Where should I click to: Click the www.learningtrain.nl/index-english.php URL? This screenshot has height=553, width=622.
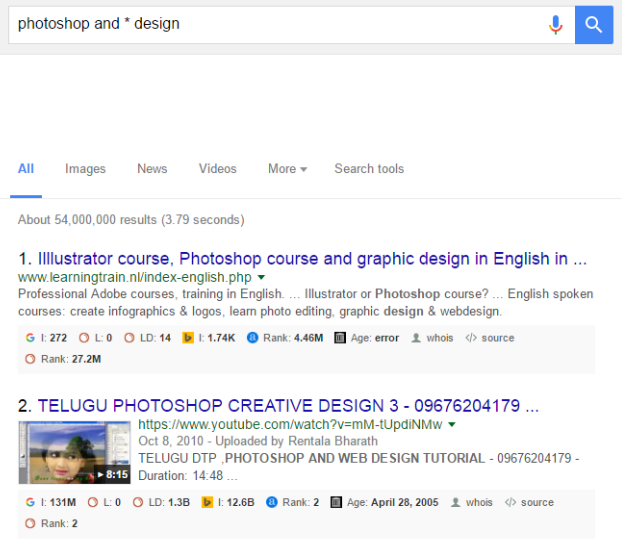(134, 277)
